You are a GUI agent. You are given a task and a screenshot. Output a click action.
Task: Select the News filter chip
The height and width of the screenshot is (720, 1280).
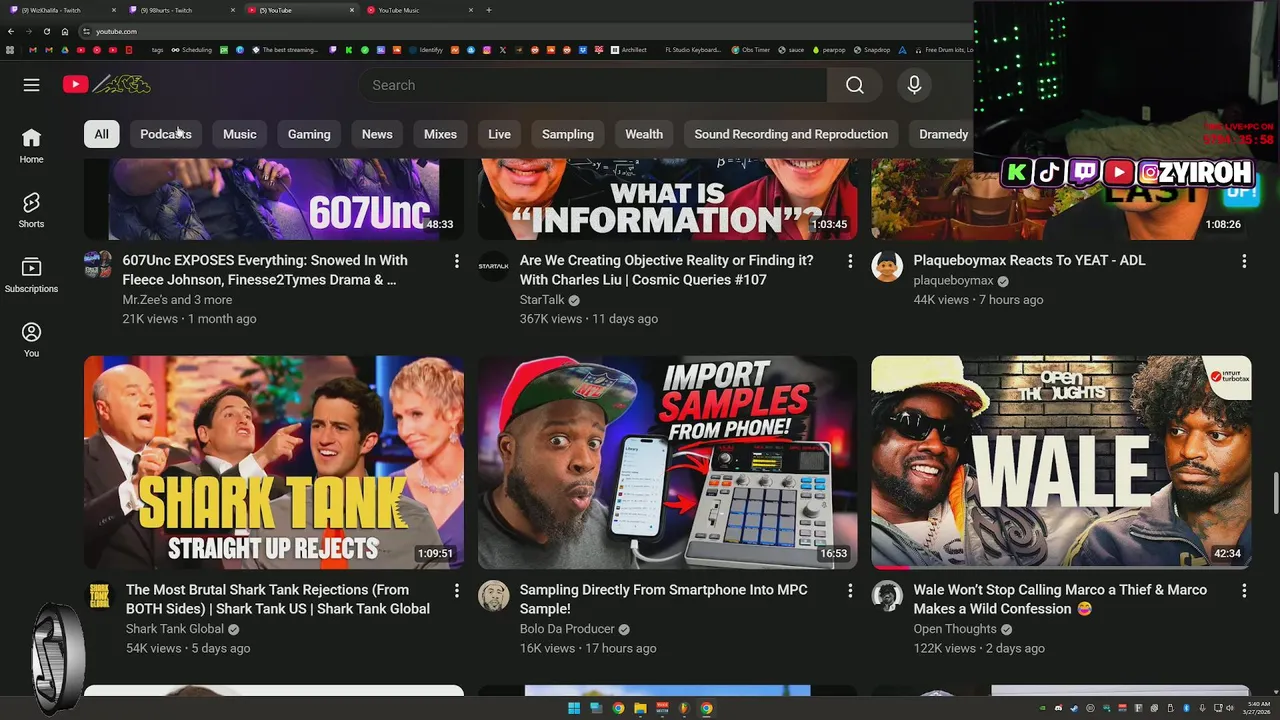click(377, 134)
